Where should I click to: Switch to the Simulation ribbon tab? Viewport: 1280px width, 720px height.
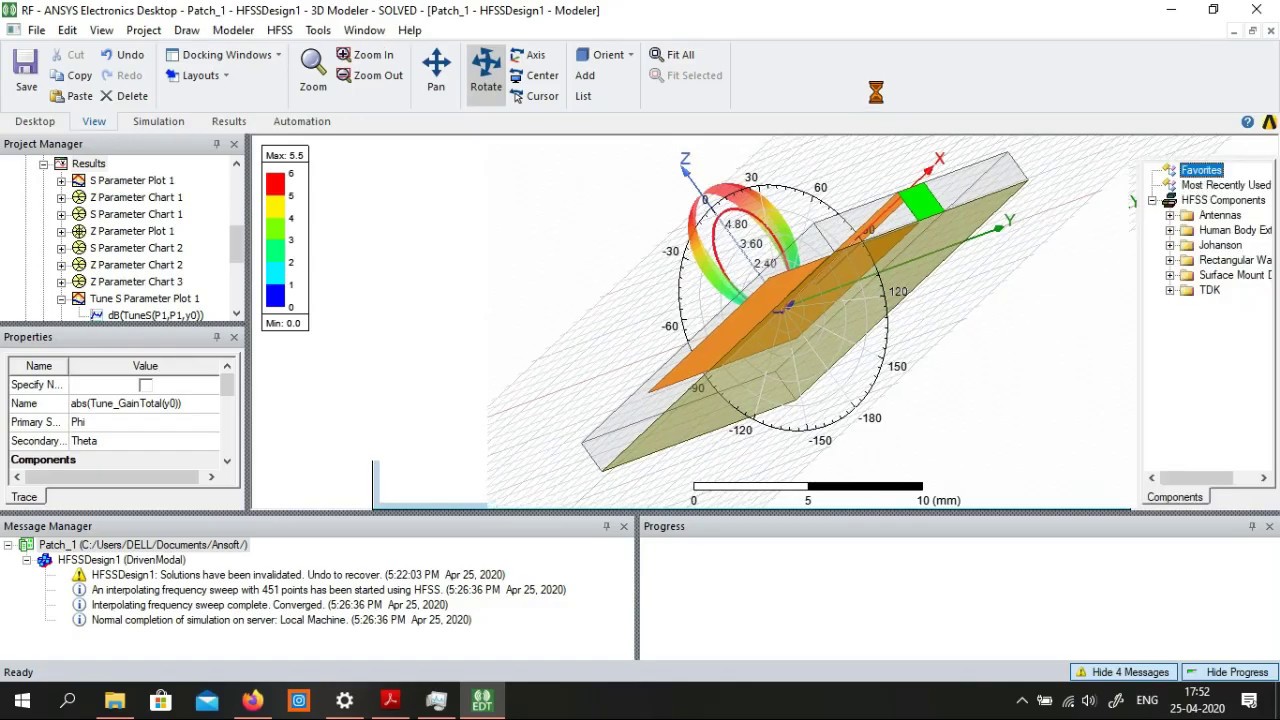tap(158, 121)
